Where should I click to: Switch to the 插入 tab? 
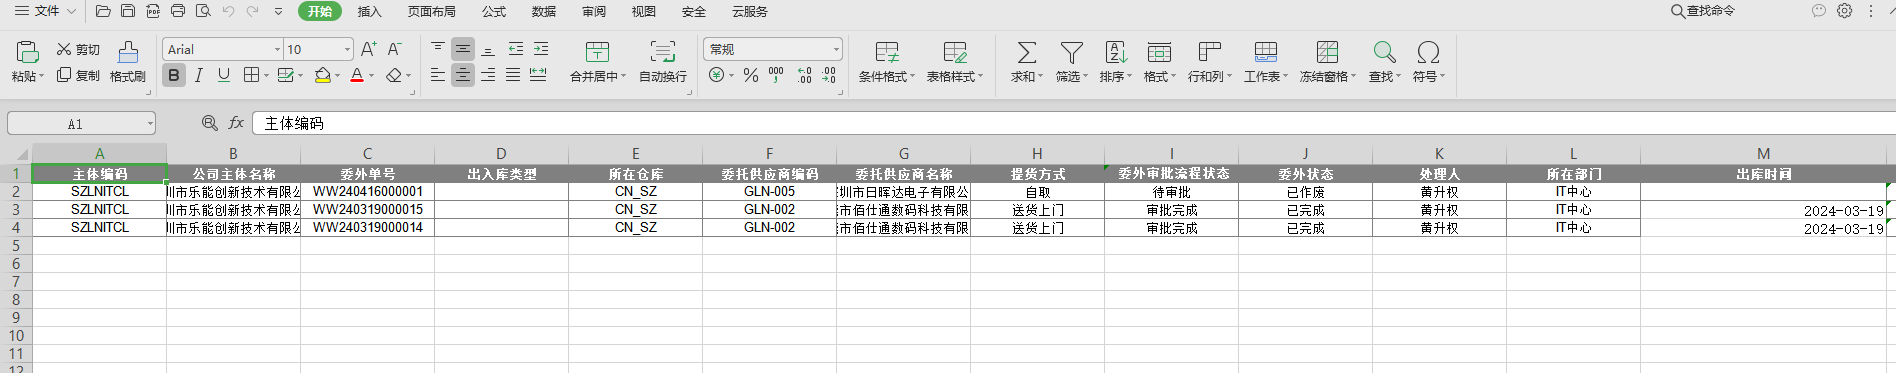(369, 11)
